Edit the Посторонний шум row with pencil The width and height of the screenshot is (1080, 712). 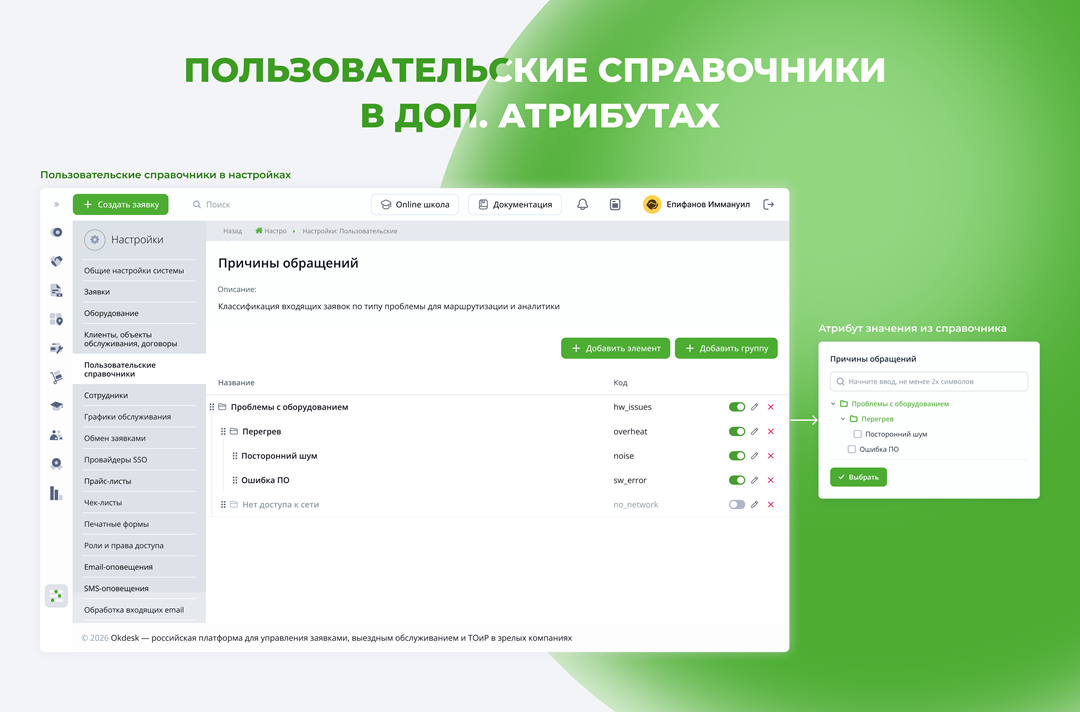(x=754, y=456)
